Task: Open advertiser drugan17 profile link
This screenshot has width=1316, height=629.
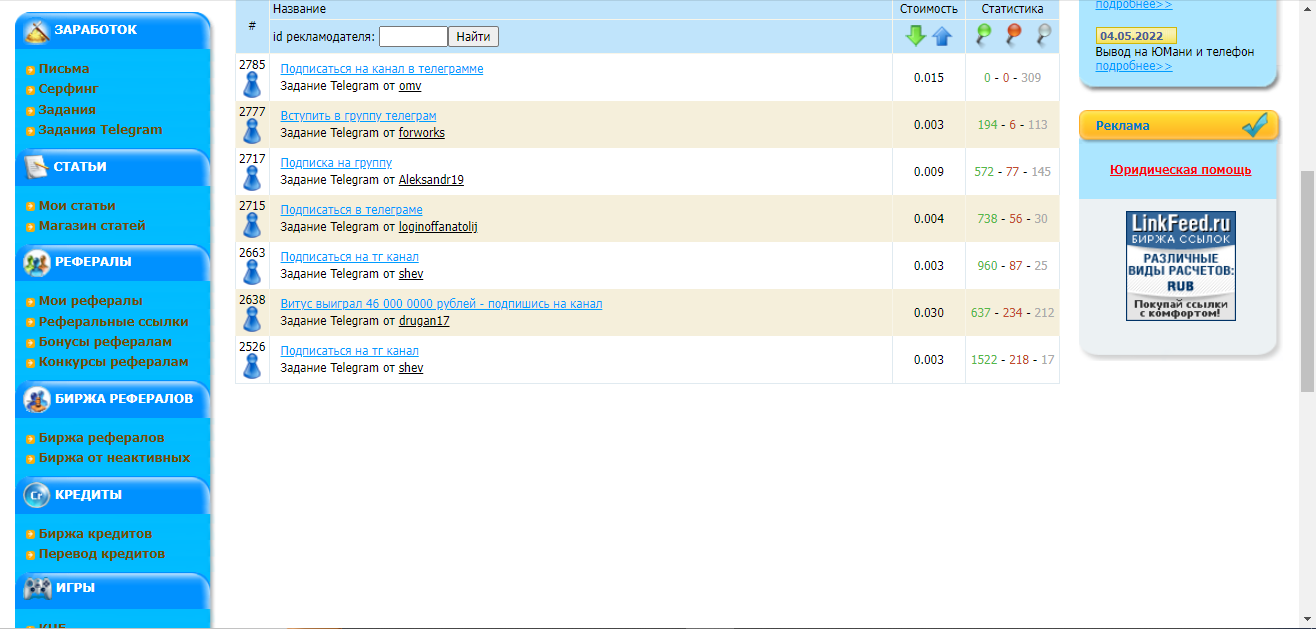Action: pyautogui.click(x=424, y=321)
